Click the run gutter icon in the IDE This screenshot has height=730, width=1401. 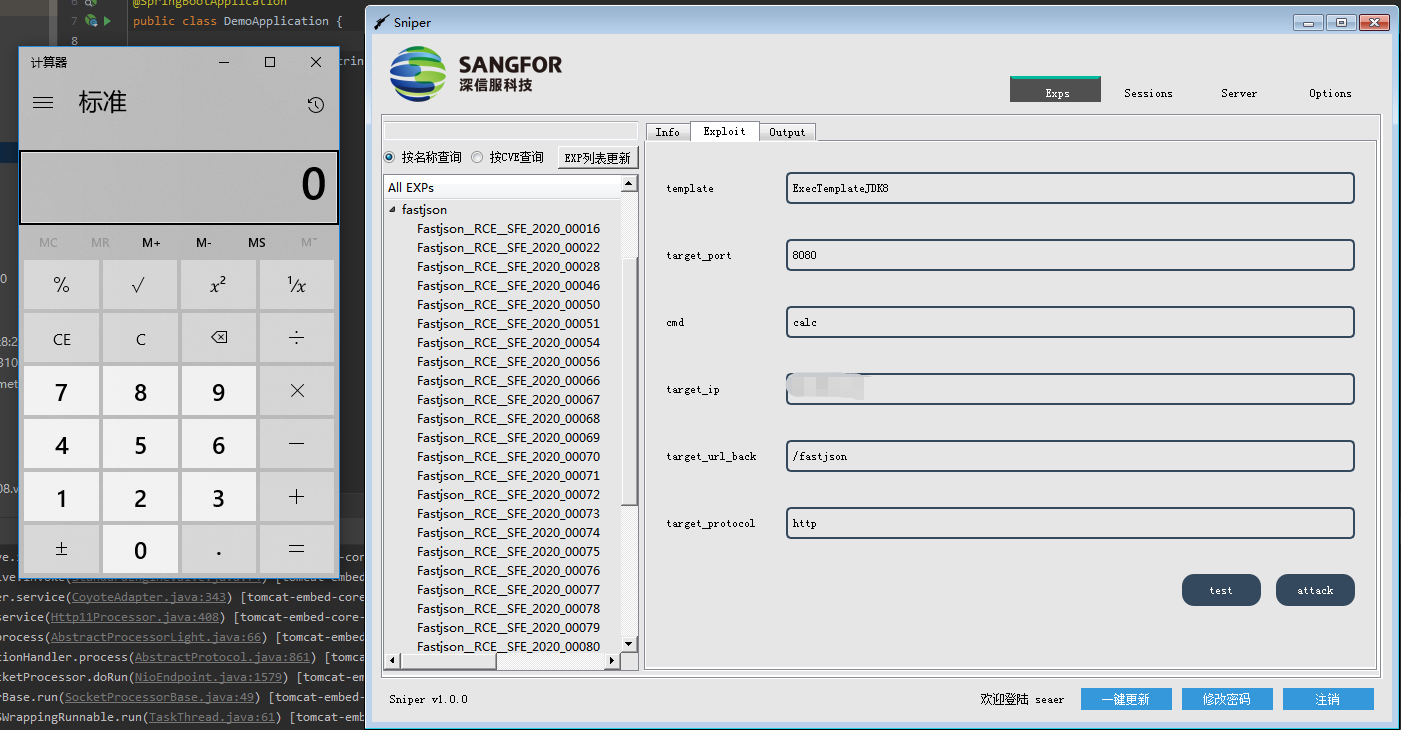(x=107, y=20)
